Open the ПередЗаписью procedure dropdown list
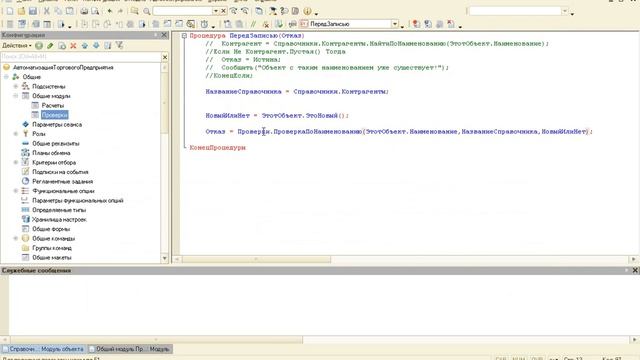 [395, 24]
